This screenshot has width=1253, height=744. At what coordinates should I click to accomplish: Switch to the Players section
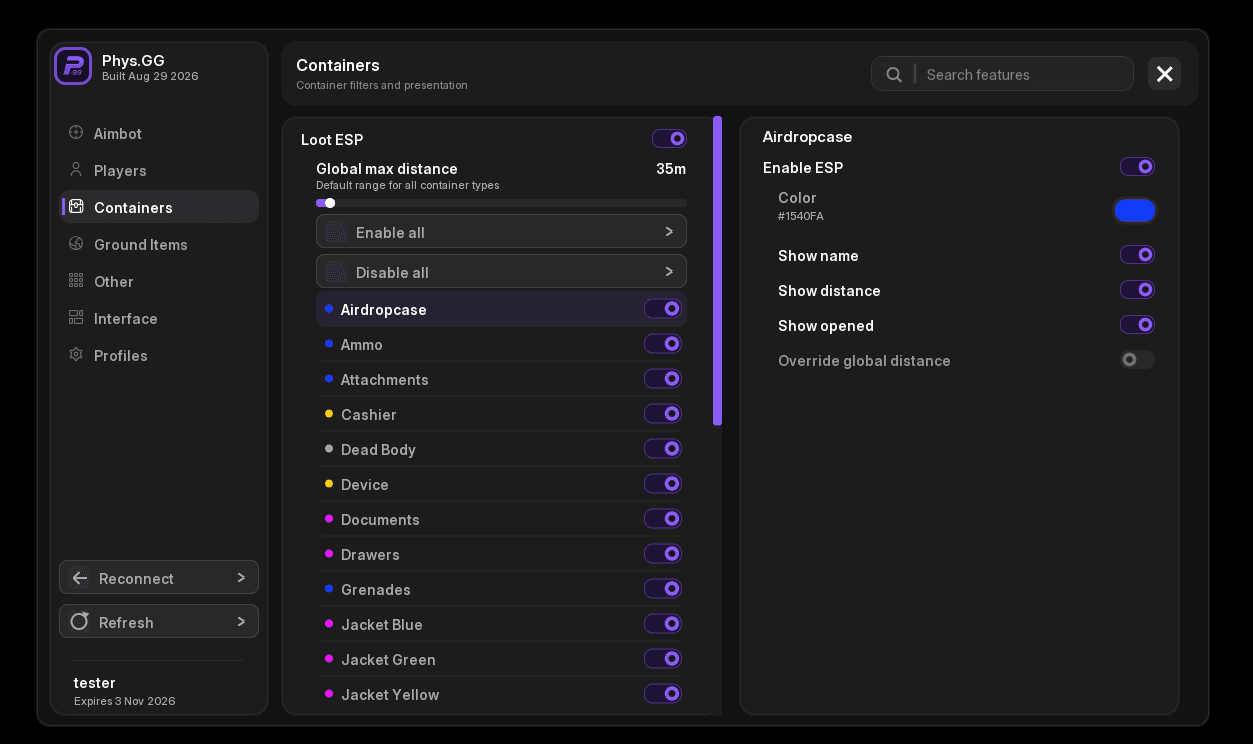click(160, 170)
